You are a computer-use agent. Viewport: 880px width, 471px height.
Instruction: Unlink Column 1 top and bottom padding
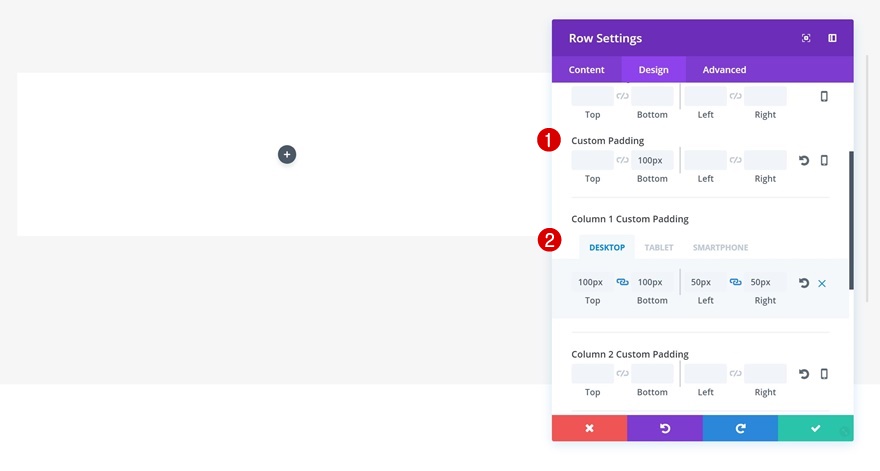pyautogui.click(x=622, y=282)
